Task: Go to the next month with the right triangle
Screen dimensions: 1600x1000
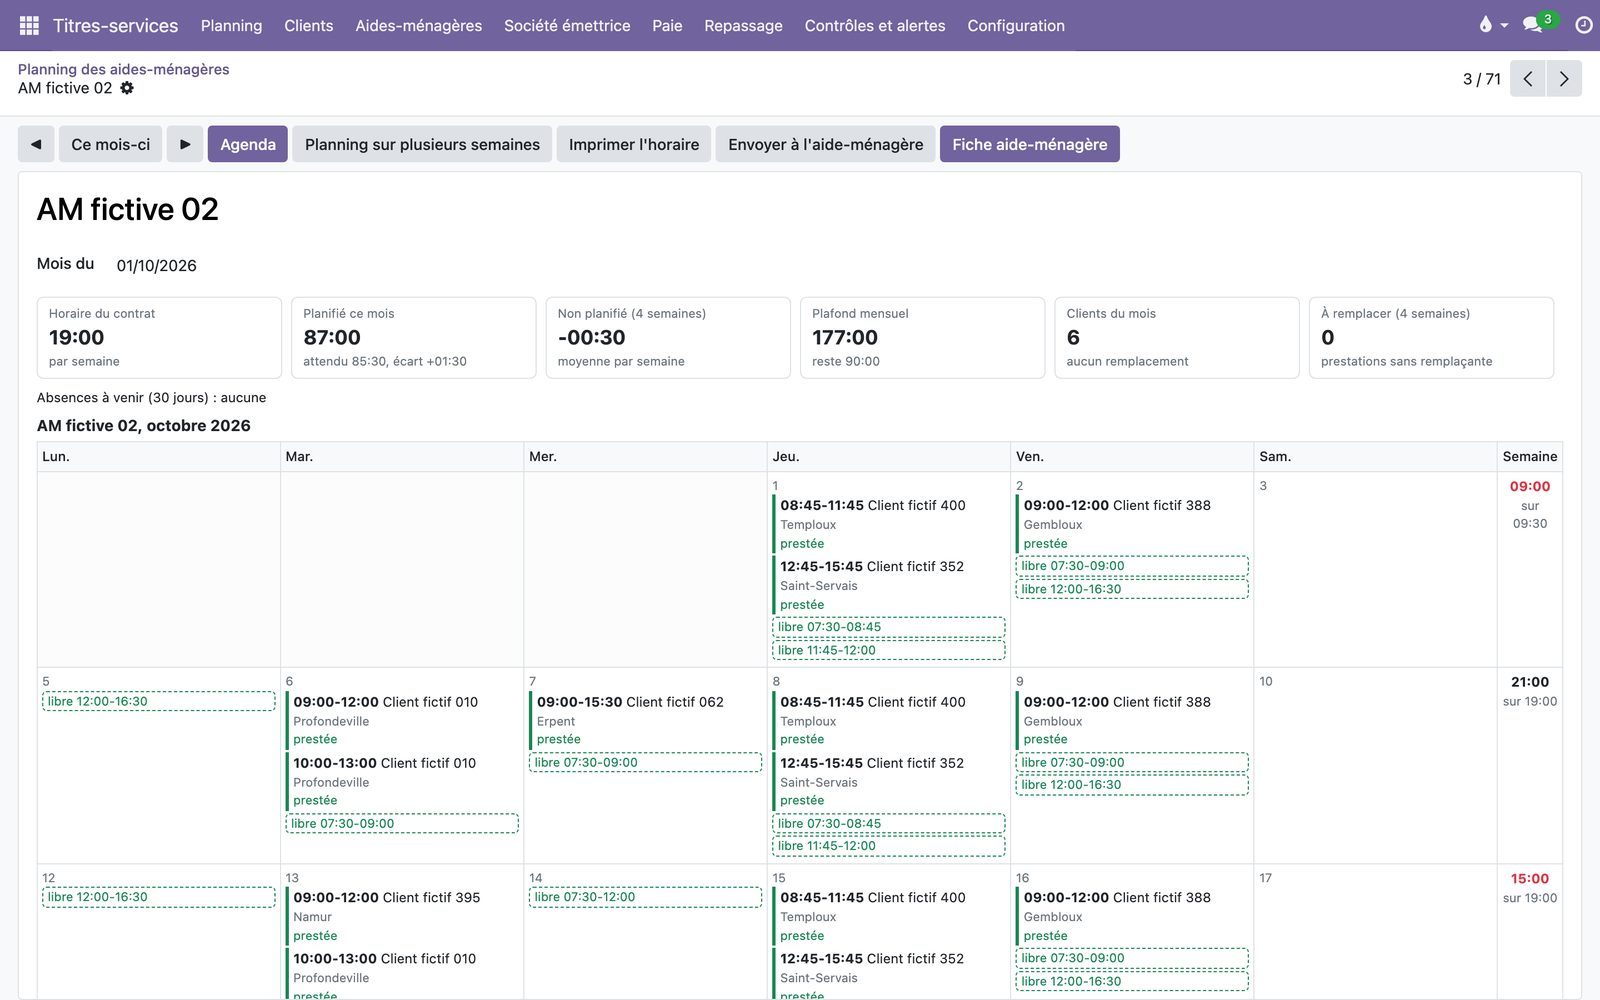Action: (185, 144)
